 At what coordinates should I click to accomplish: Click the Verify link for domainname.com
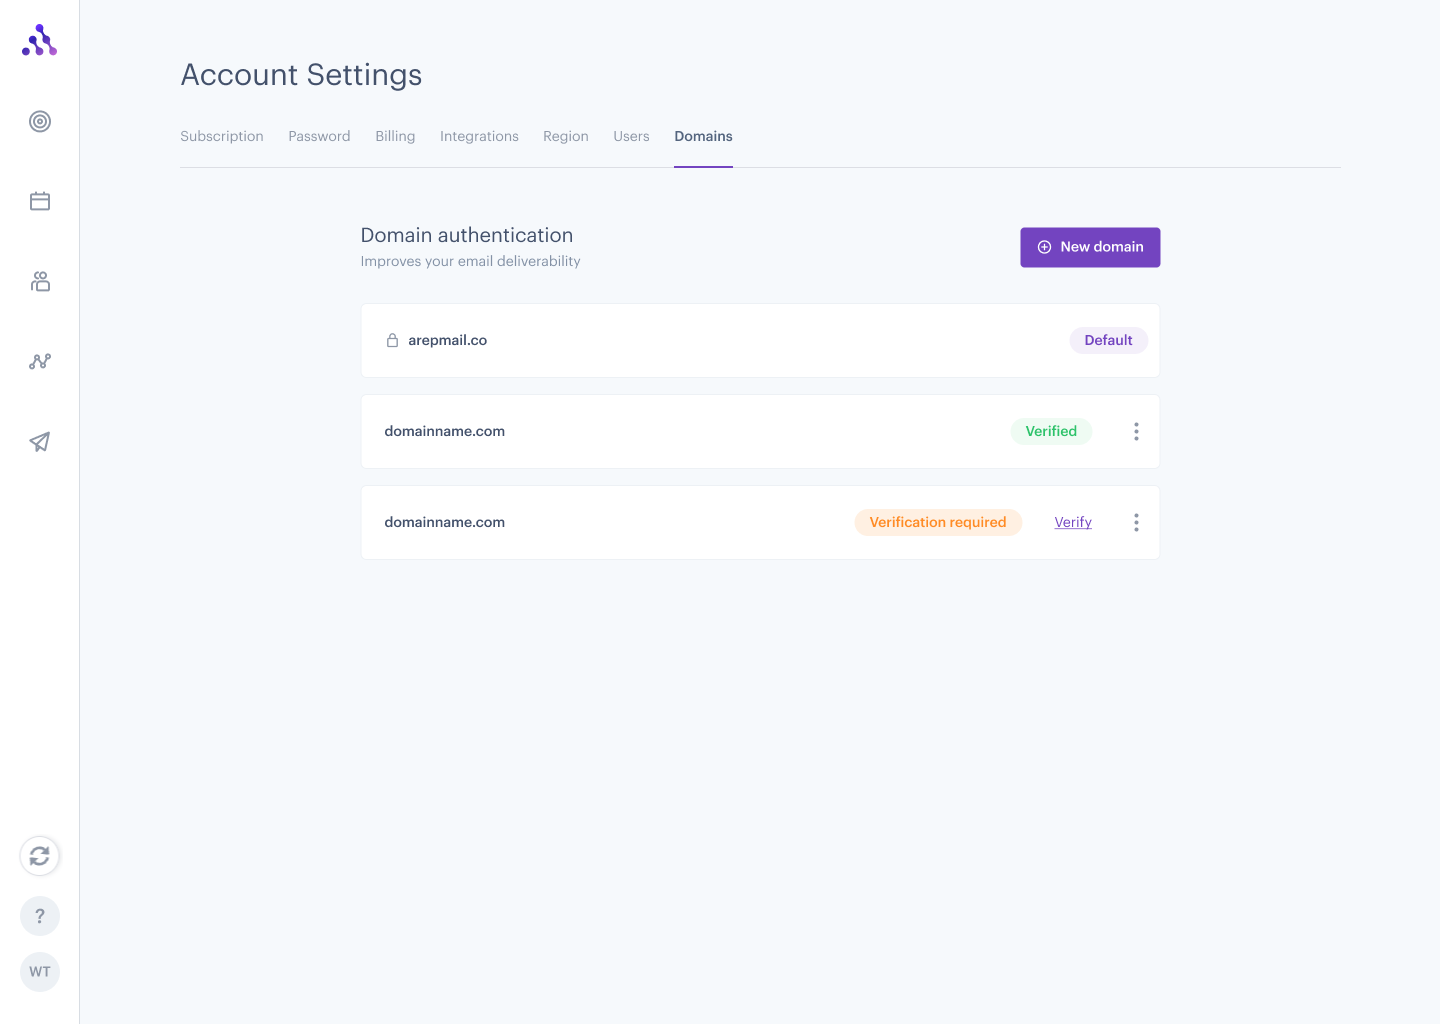coord(1073,522)
